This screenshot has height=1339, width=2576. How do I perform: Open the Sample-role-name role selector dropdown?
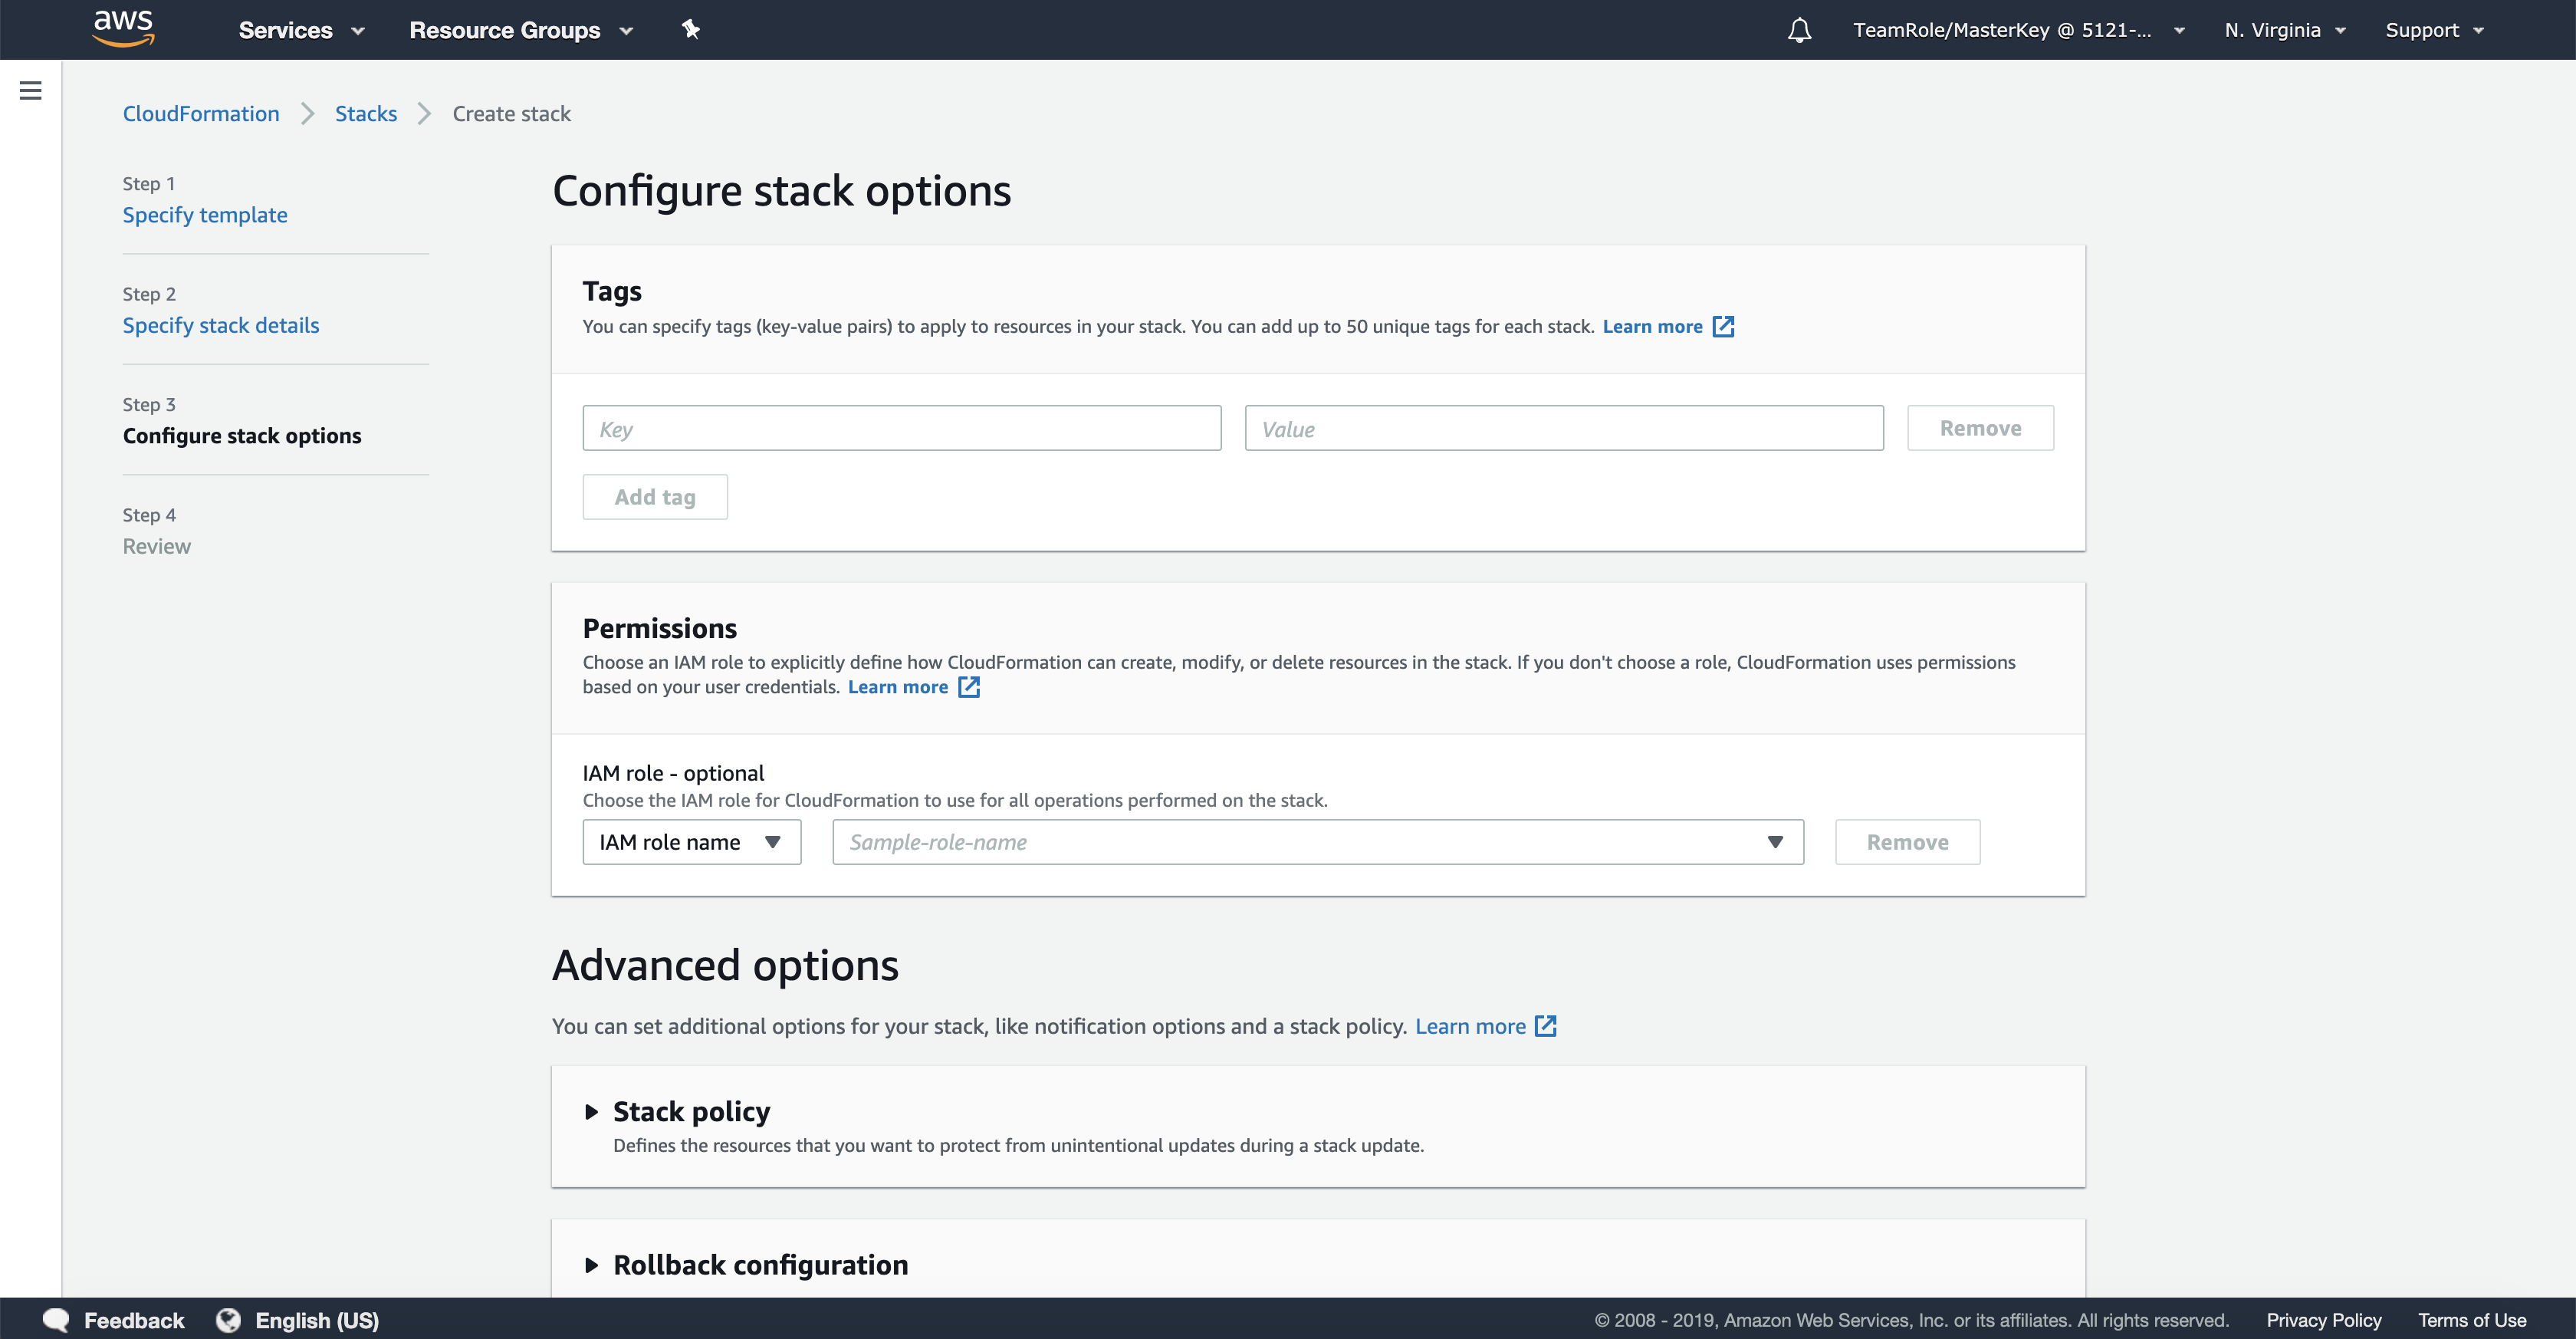(1317, 842)
